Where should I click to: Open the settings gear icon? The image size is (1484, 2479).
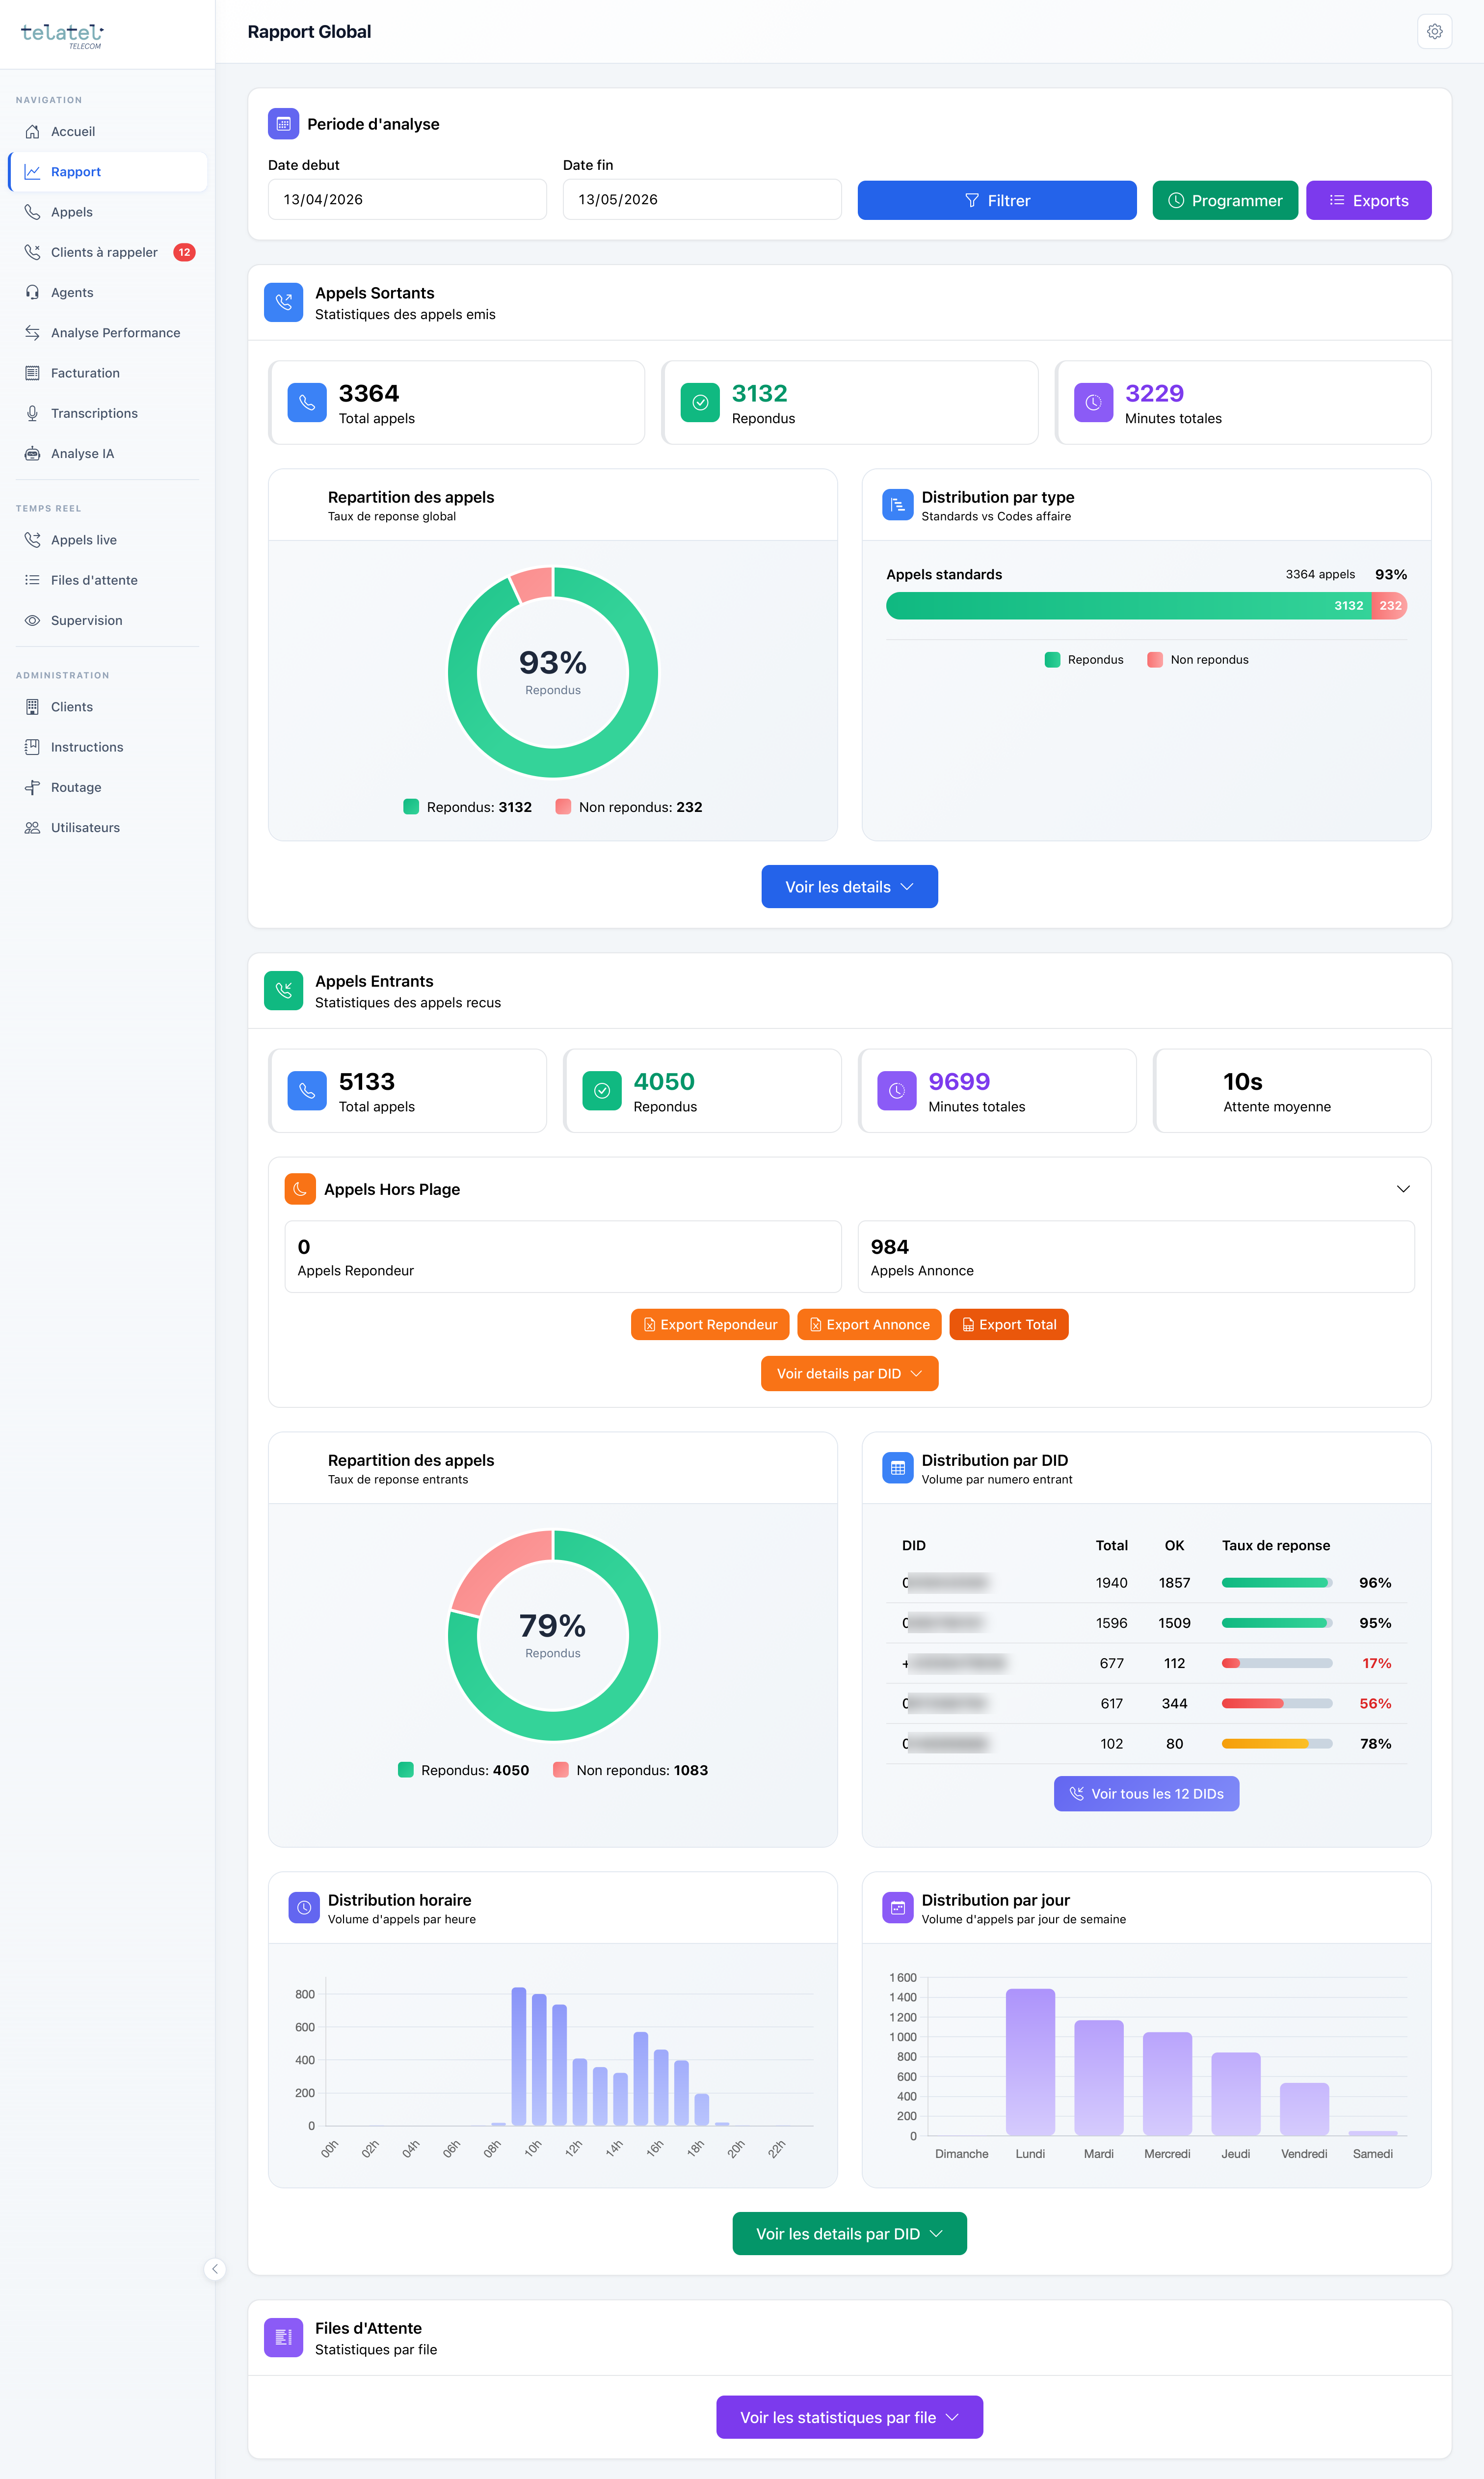pos(1434,32)
